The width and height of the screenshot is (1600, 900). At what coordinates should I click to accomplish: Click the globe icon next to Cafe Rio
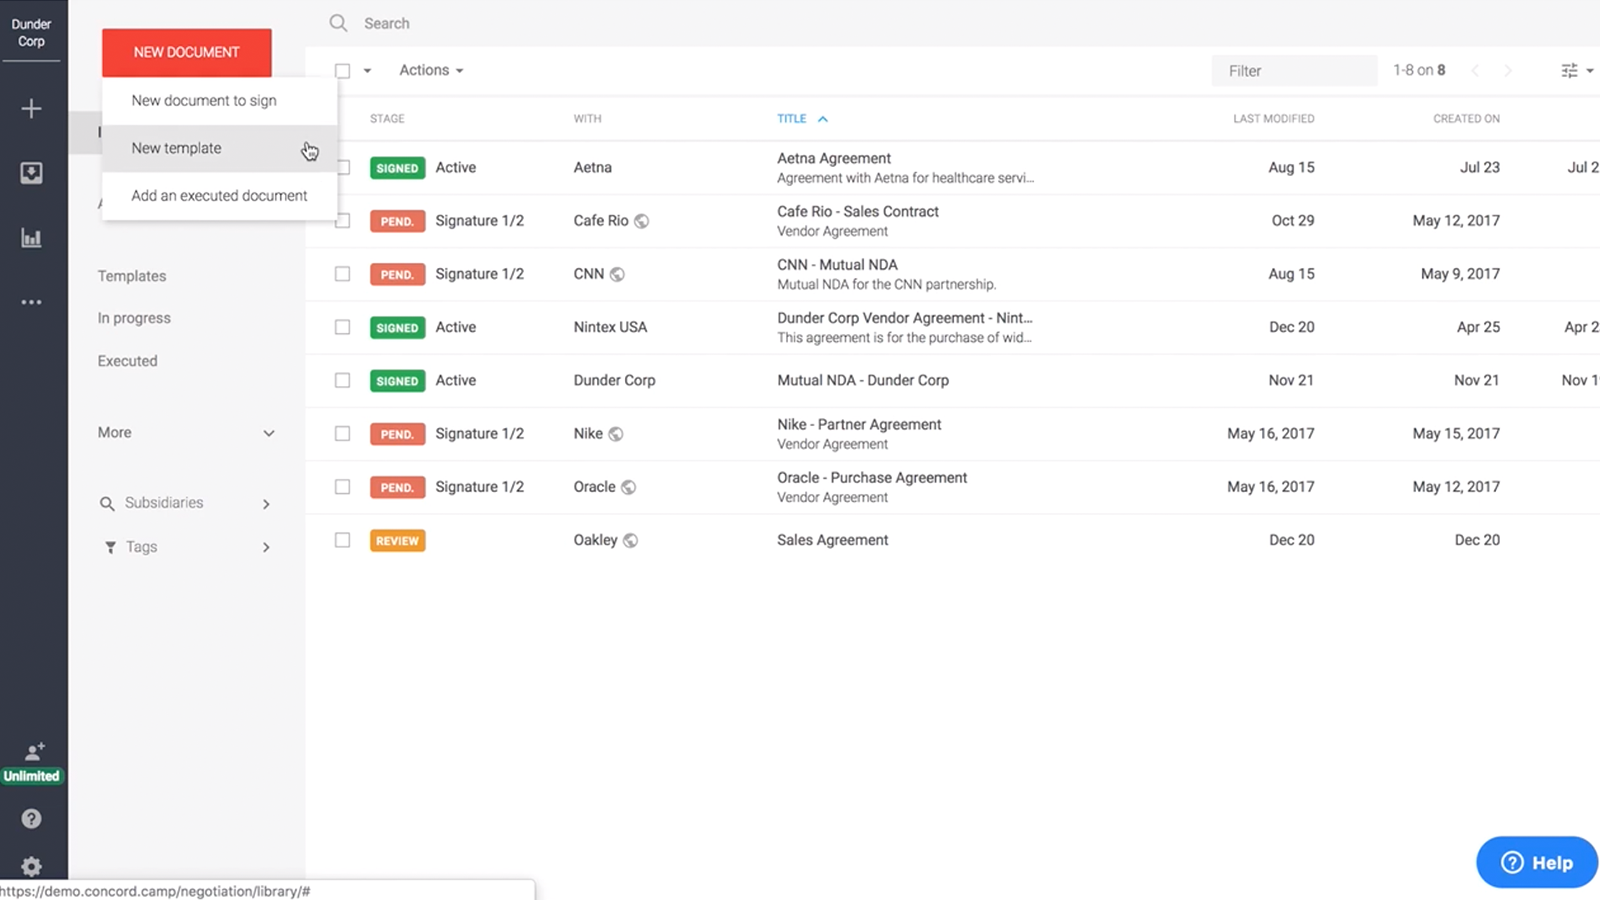[x=642, y=221]
